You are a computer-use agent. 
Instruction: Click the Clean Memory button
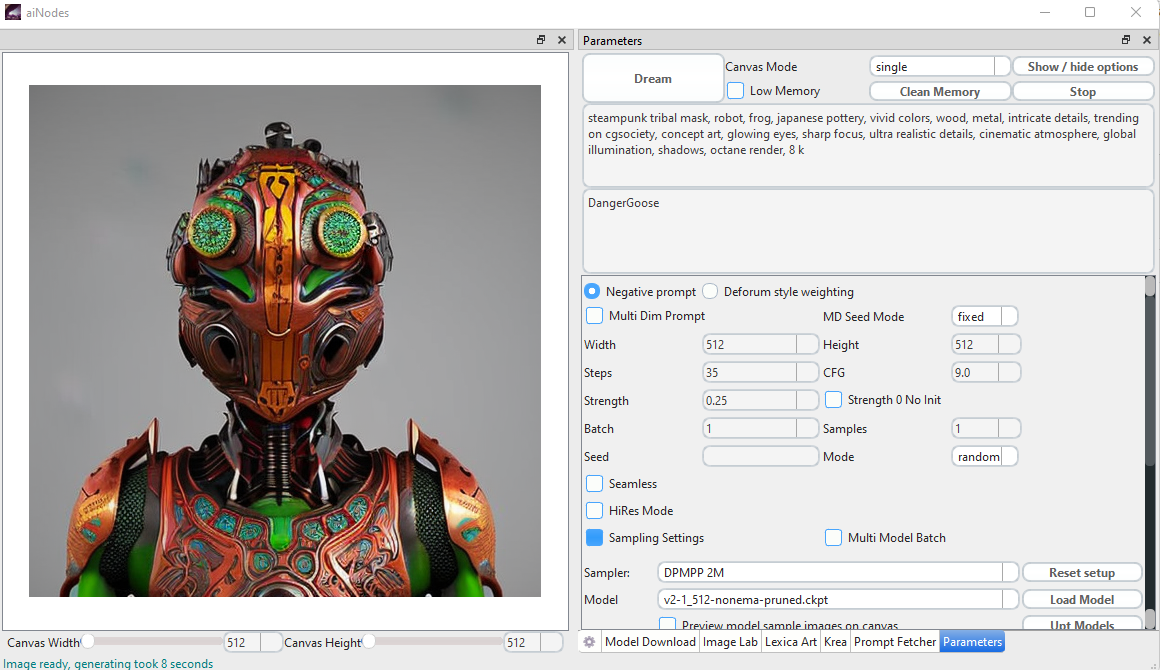(x=940, y=92)
